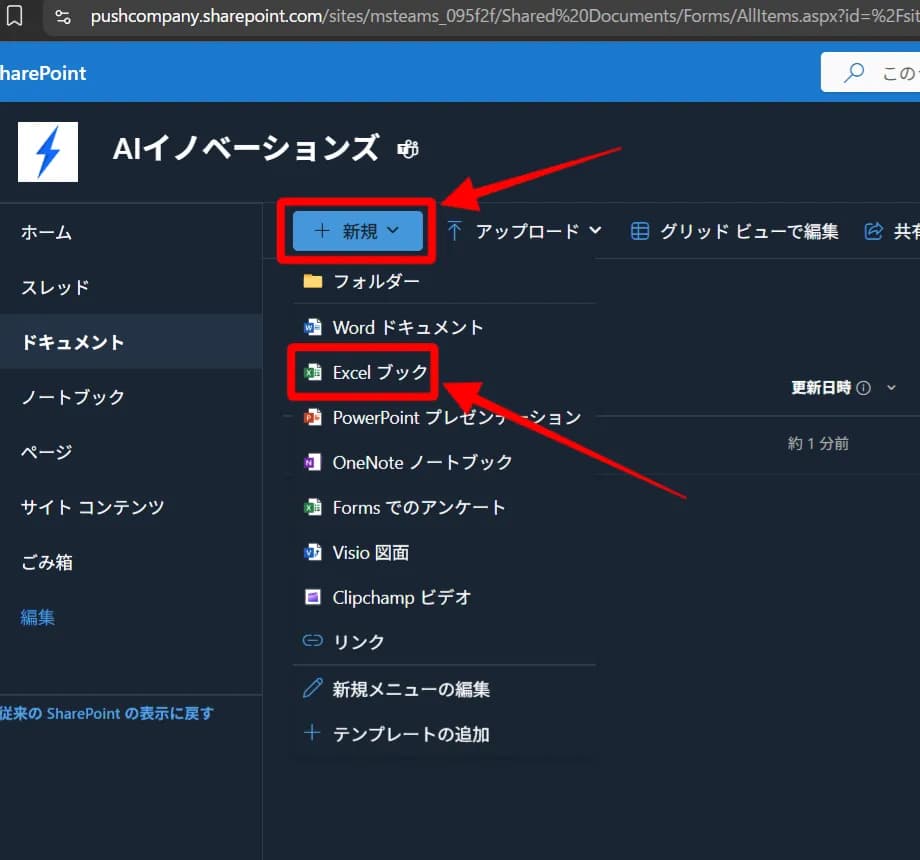Click the Forms survey icon
920x860 pixels.
coord(313,507)
